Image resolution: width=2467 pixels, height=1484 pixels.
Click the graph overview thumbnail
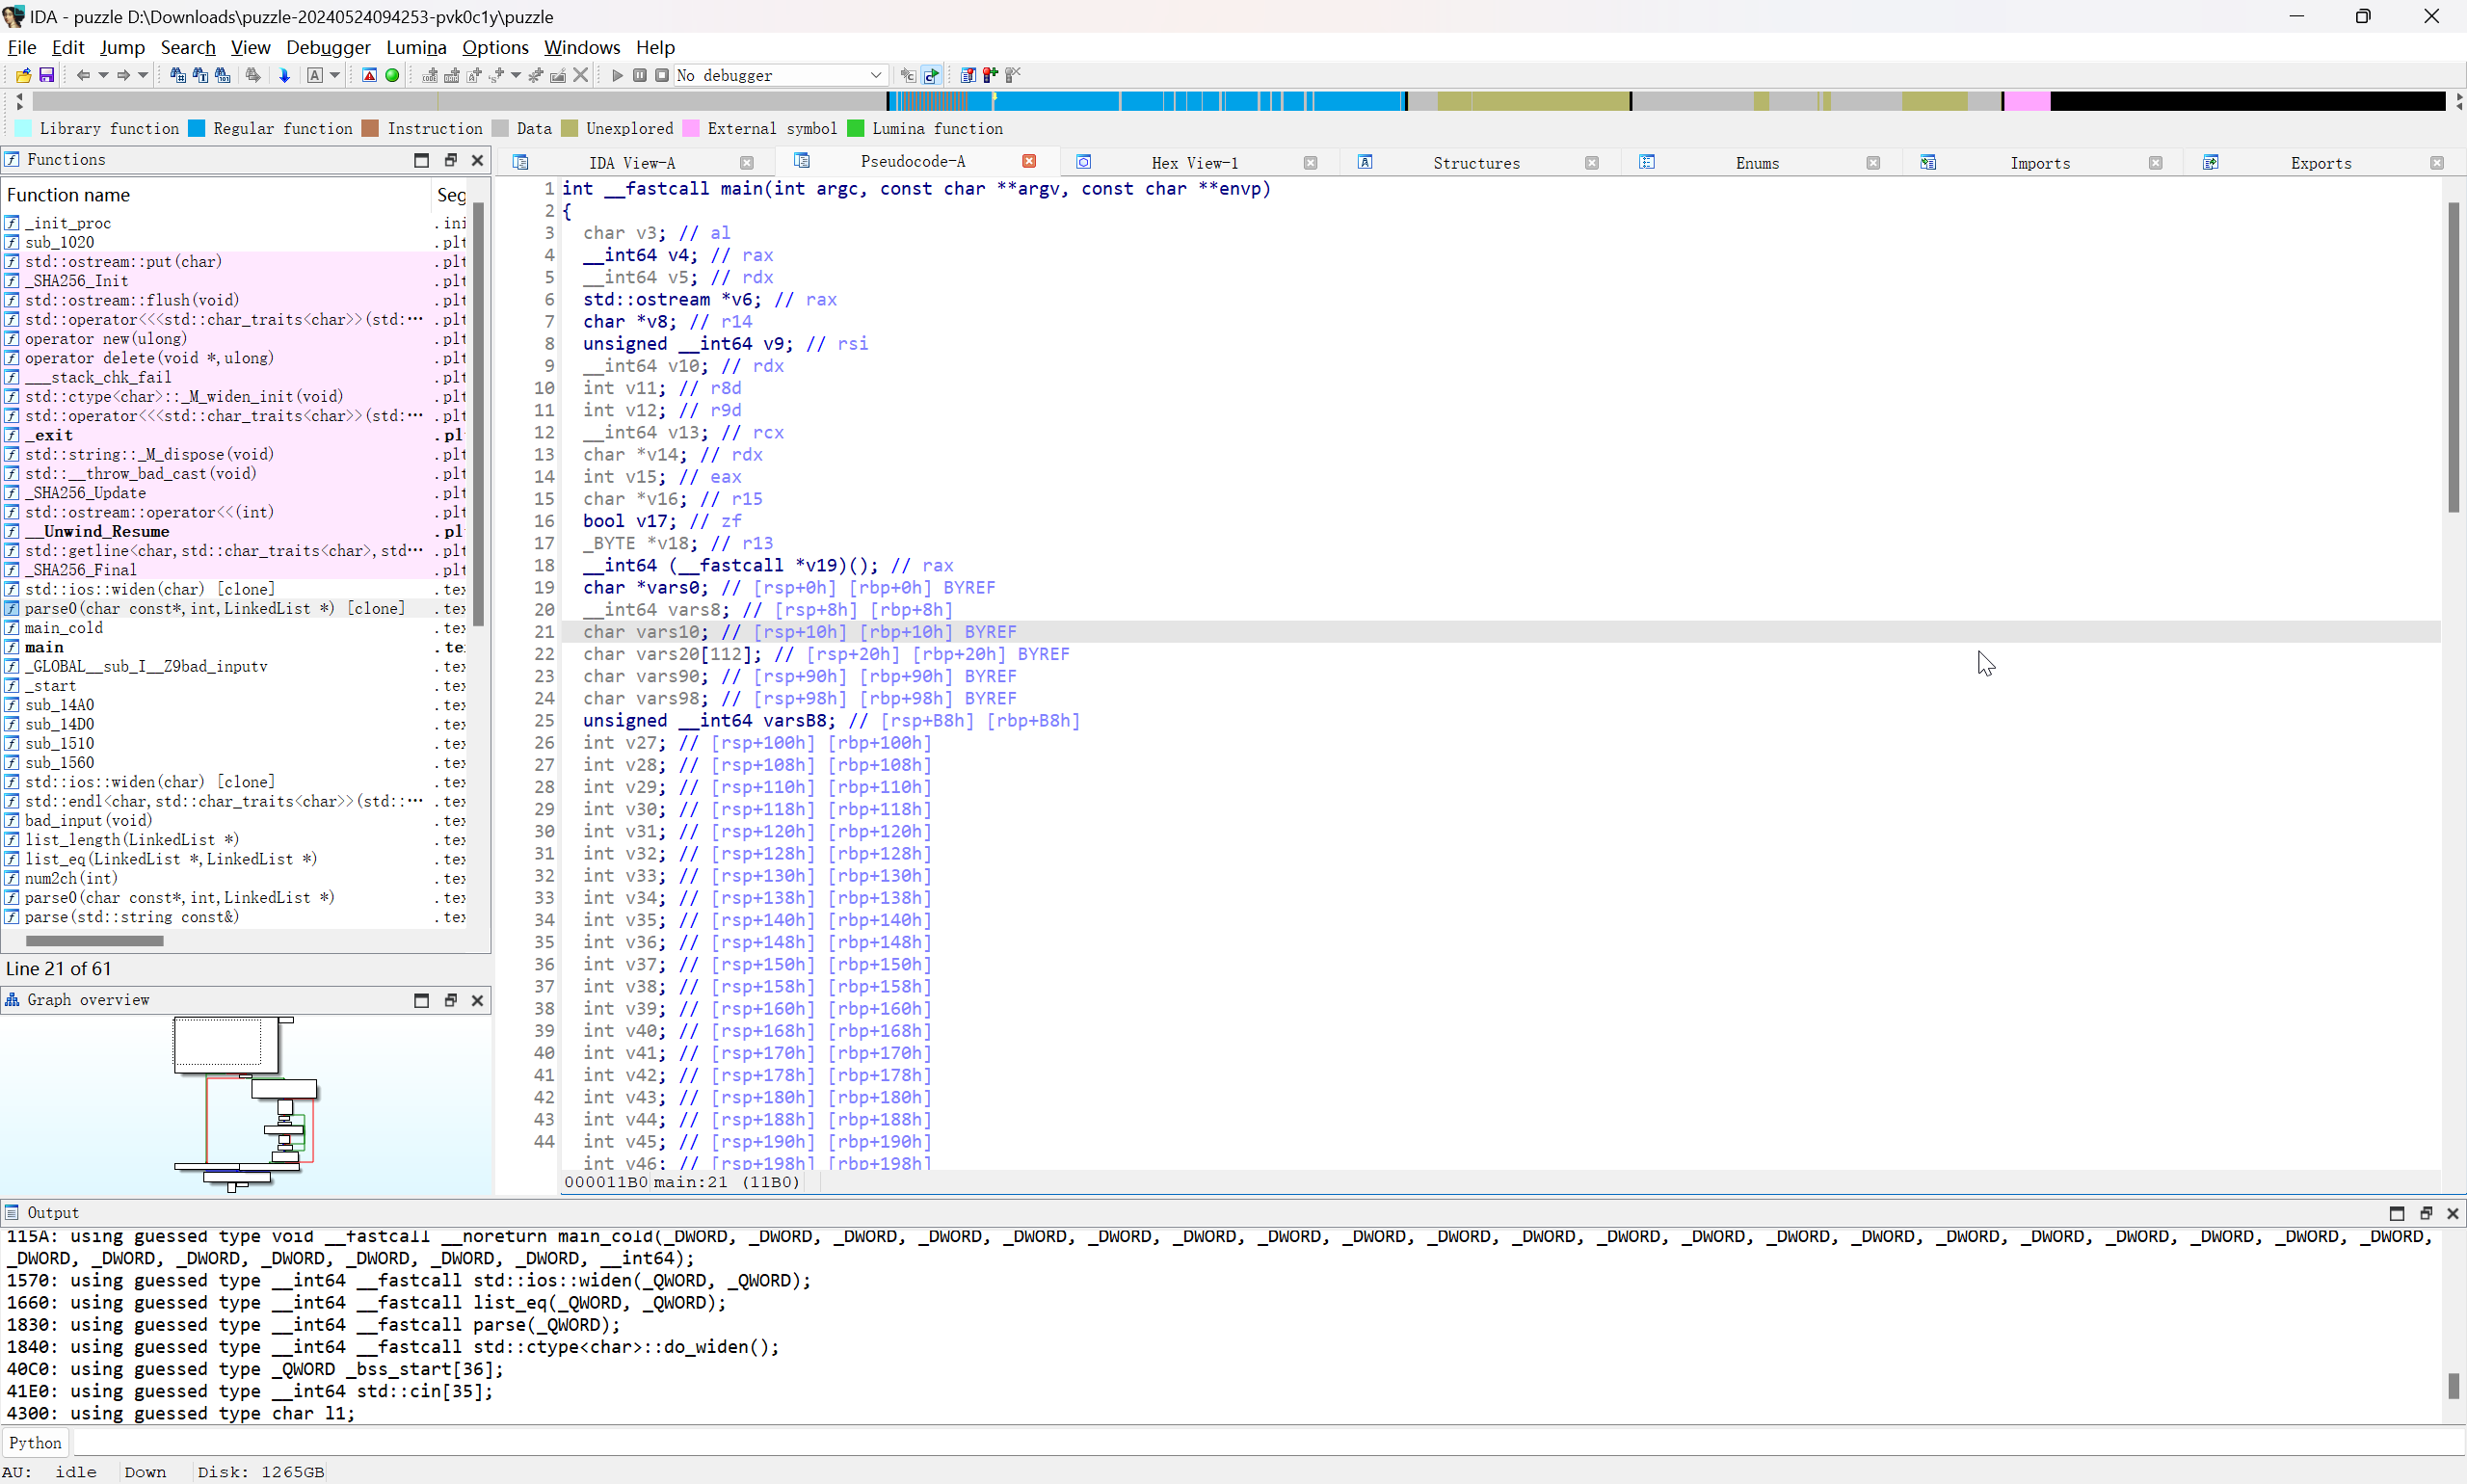246,1104
